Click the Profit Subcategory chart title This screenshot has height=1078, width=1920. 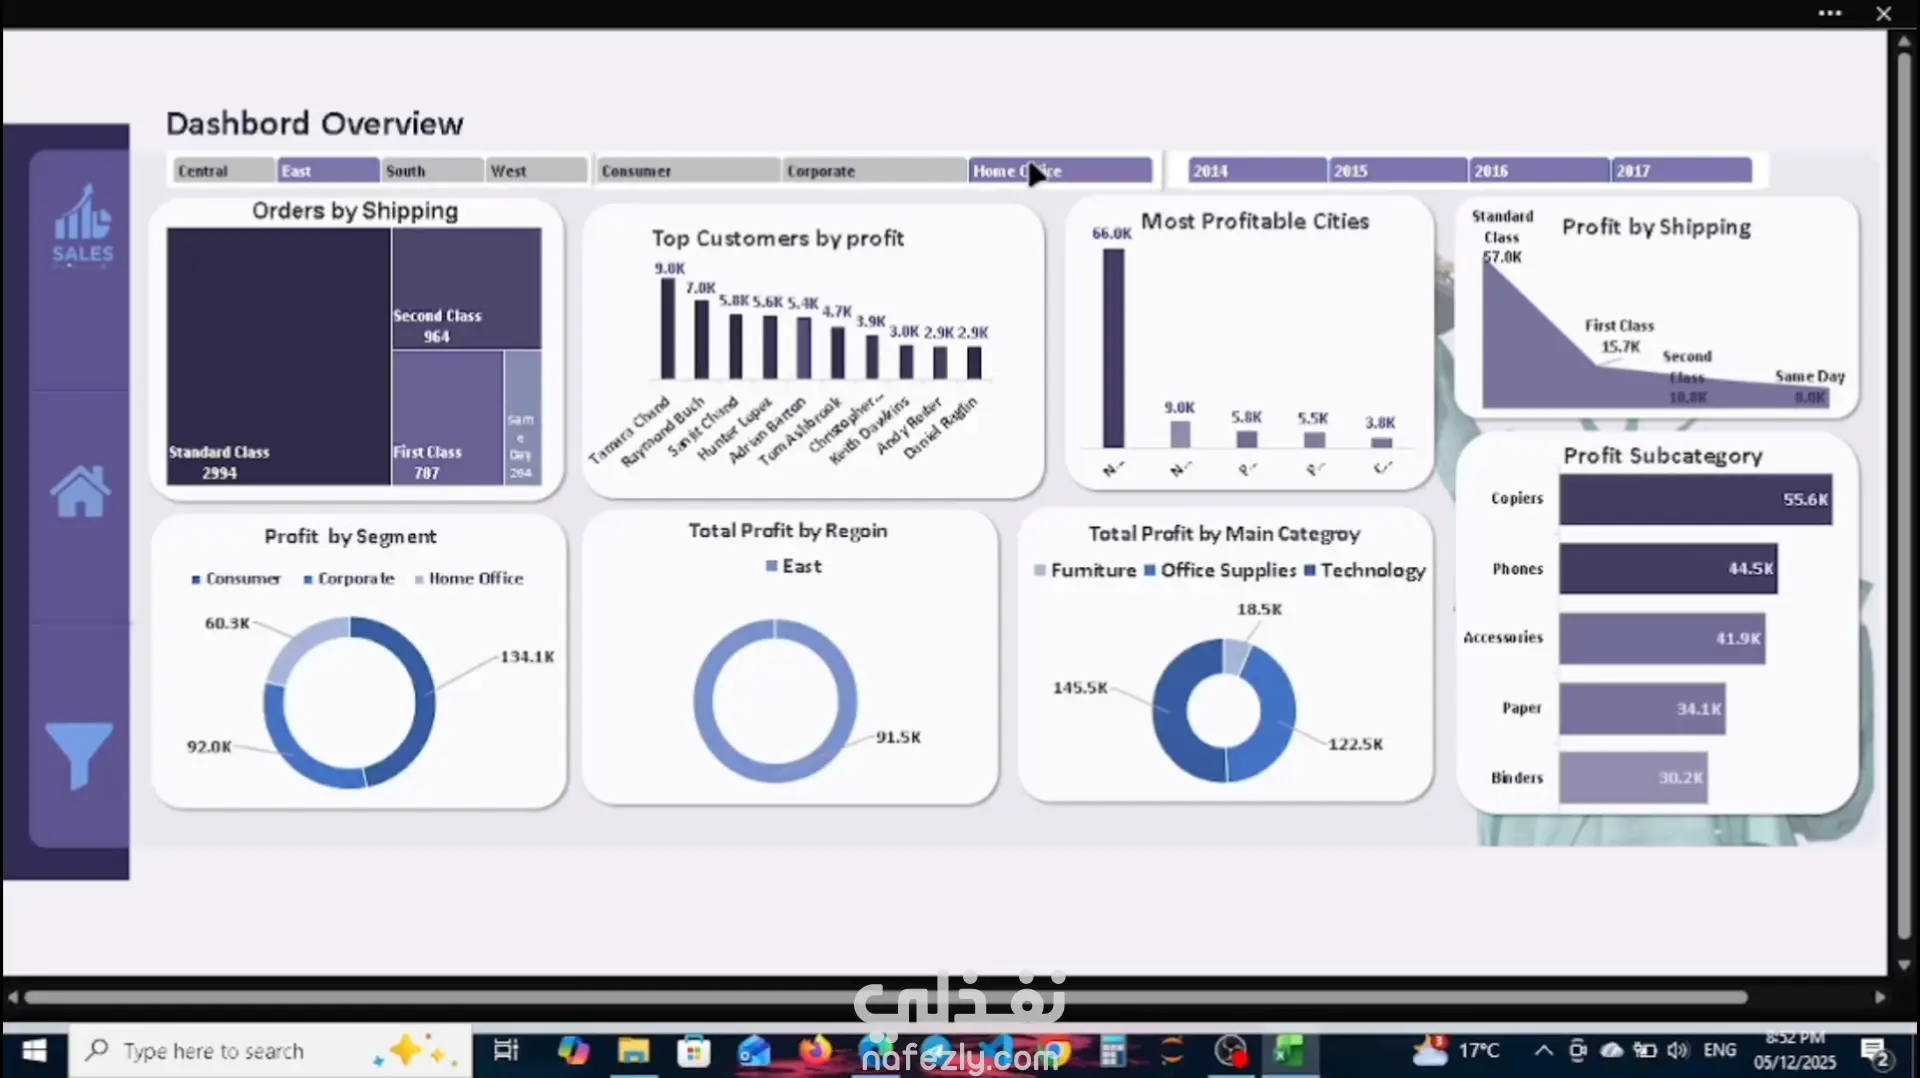1663,456
